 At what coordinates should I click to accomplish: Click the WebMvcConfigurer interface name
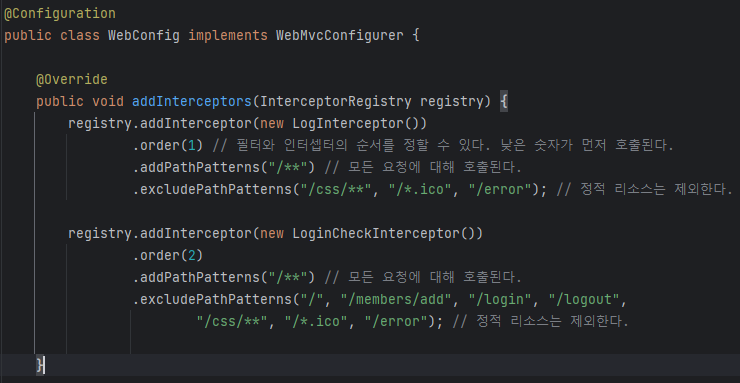point(340,36)
